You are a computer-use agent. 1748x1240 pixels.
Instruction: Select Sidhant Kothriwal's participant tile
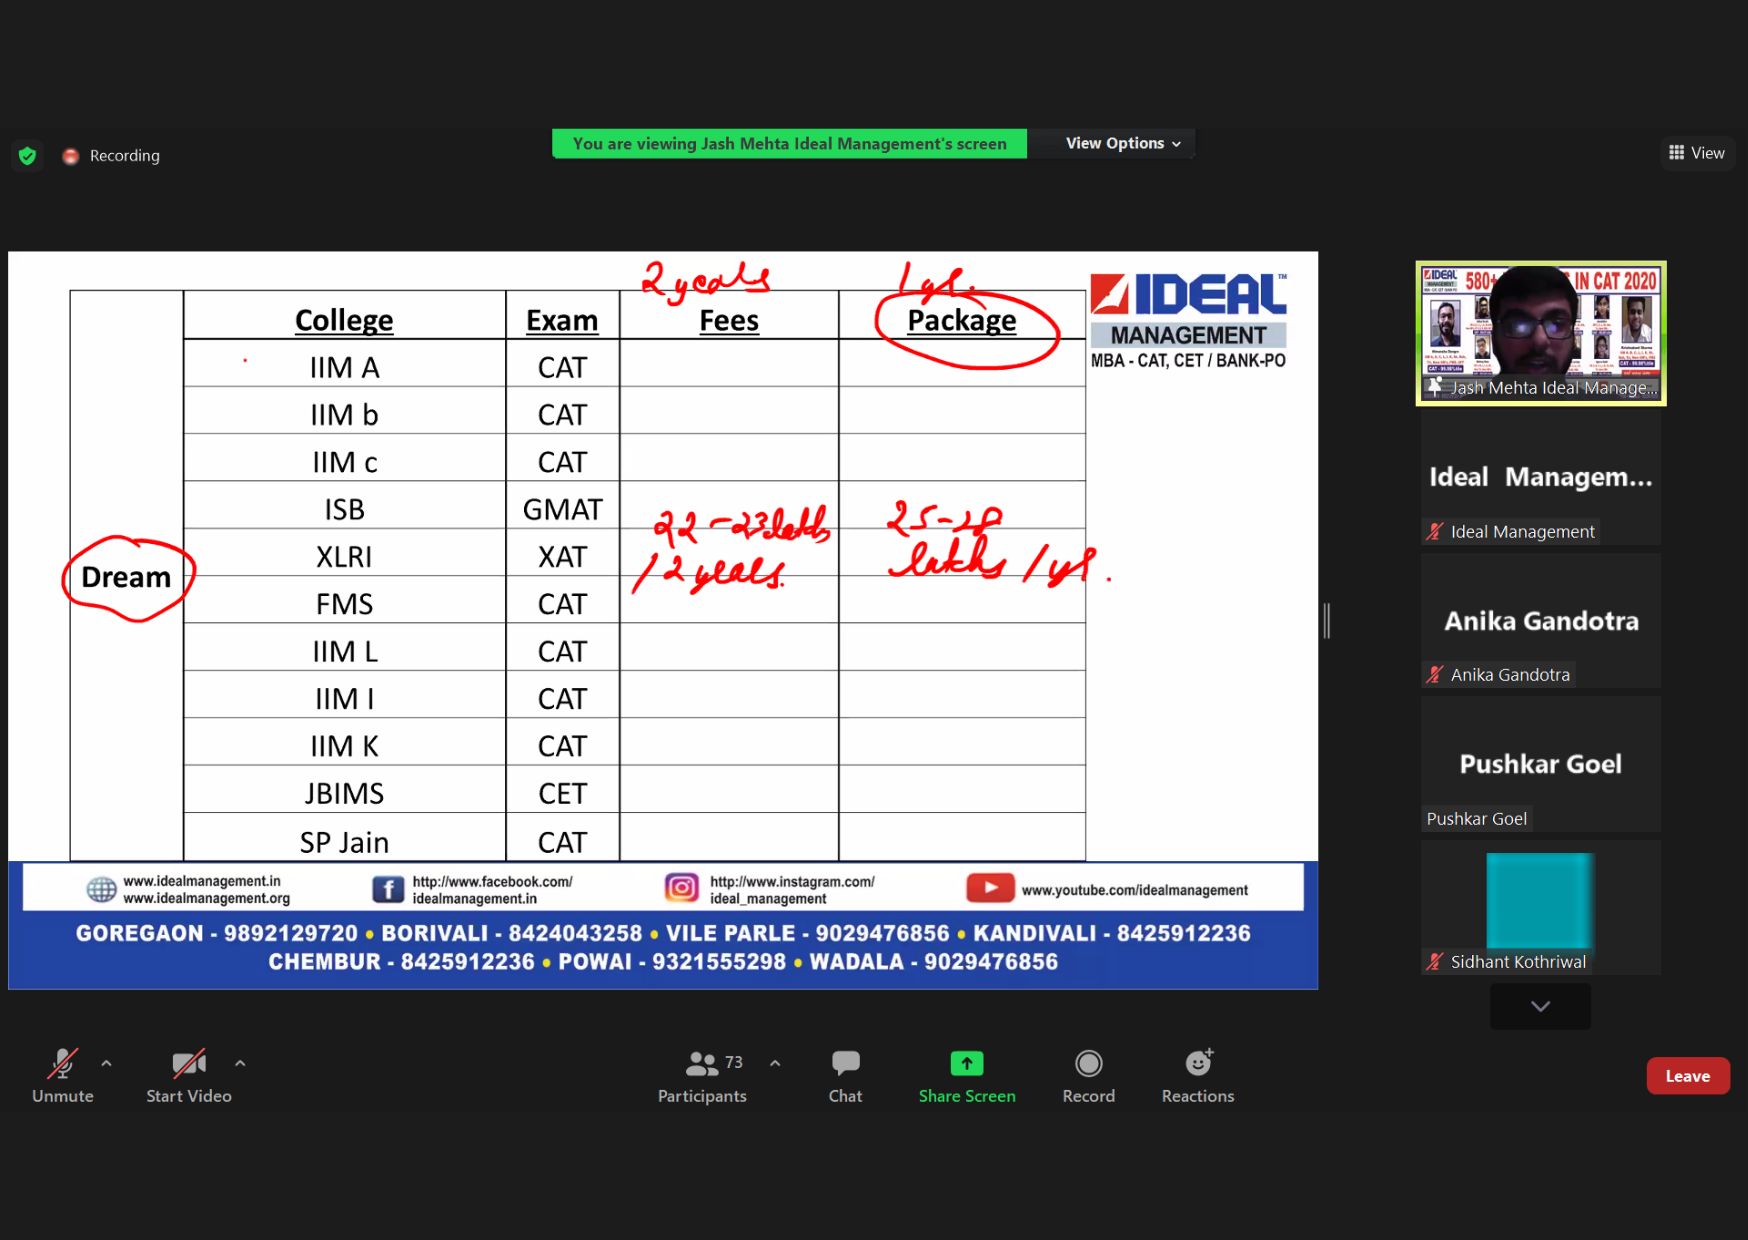(1540, 907)
